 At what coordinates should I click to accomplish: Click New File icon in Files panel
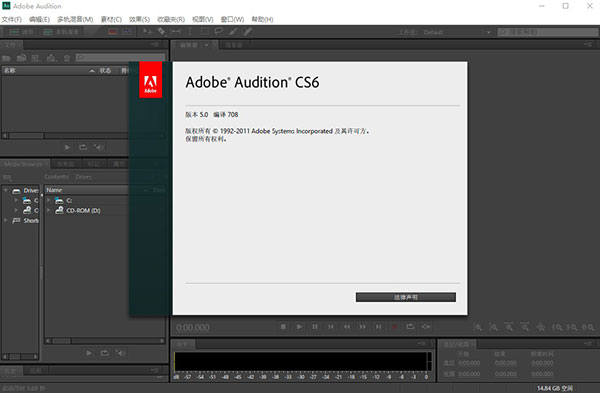coord(36,58)
